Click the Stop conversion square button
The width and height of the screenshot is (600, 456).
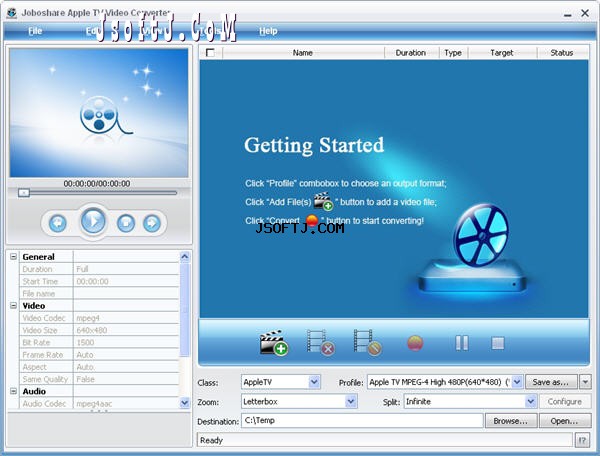(x=498, y=343)
